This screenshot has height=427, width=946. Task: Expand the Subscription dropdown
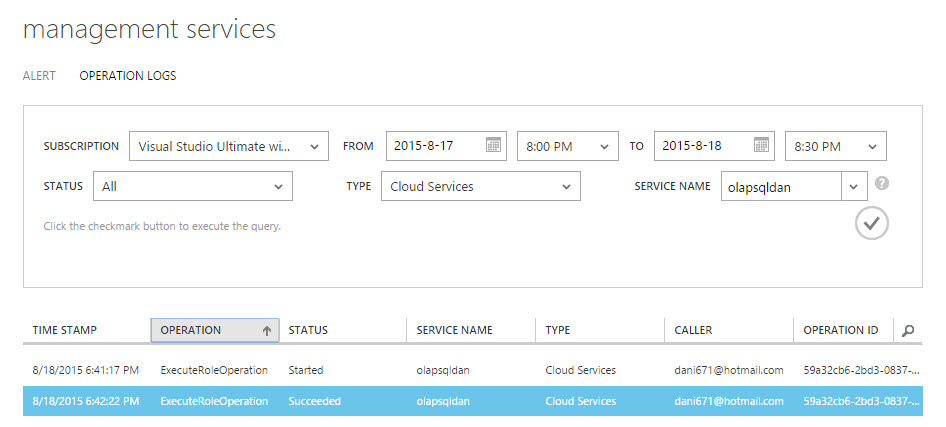click(314, 146)
